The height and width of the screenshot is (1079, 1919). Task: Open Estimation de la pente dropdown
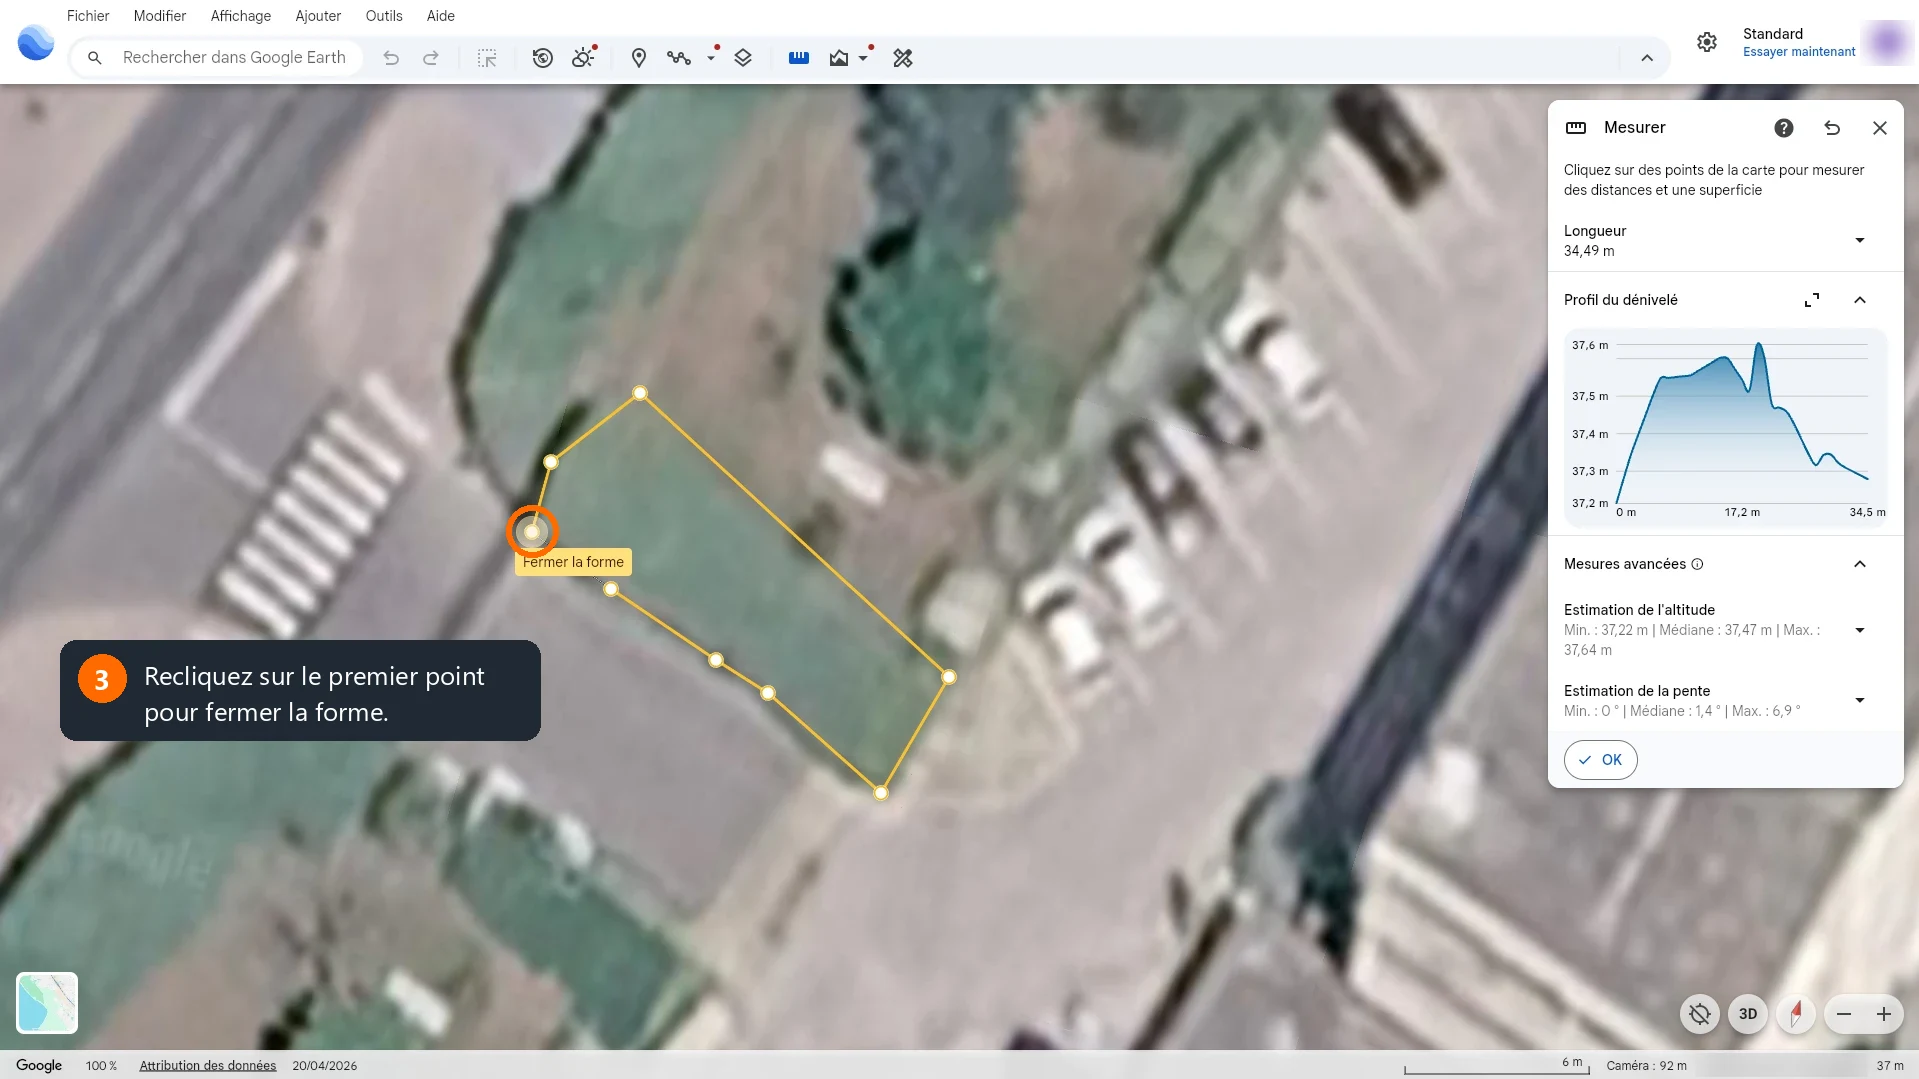coord(1860,700)
